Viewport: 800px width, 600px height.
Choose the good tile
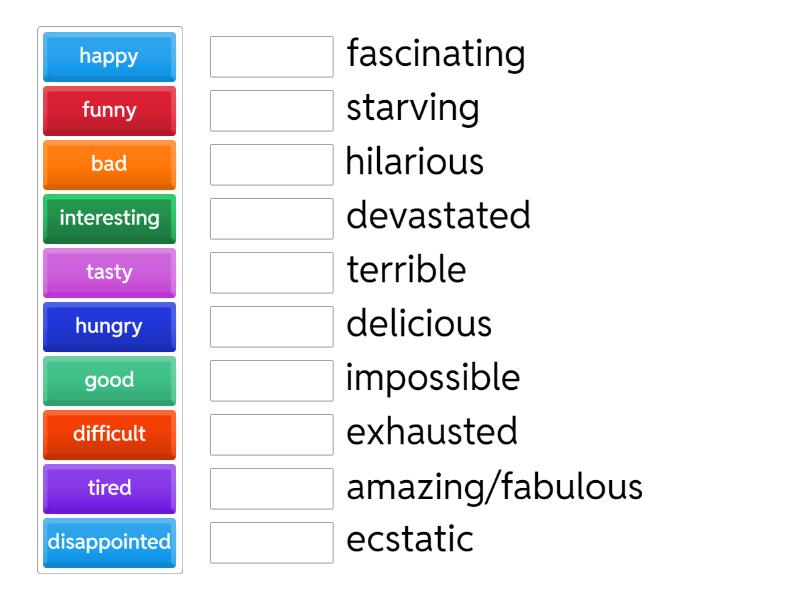pos(108,380)
